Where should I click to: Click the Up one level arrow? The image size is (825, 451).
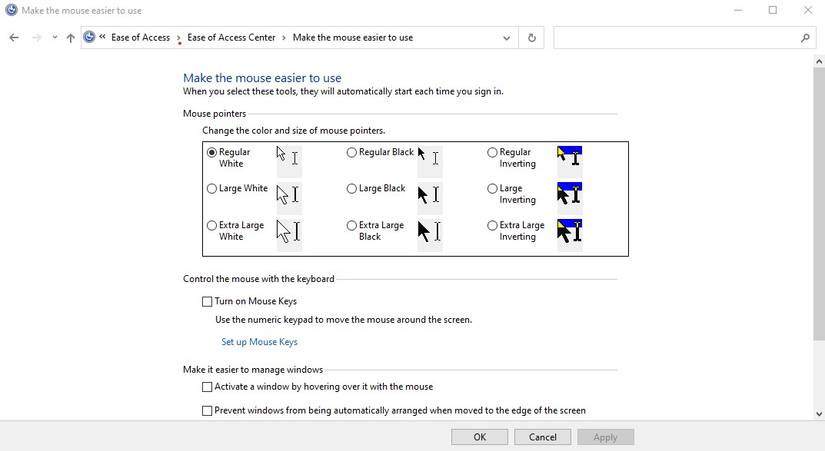[70, 38]
